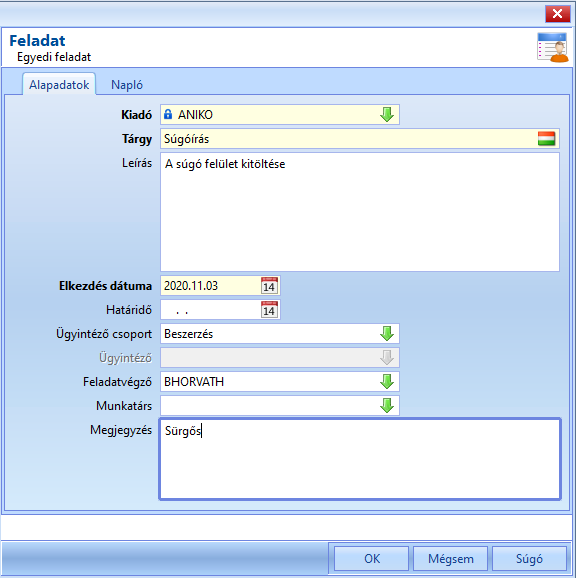
Task: Cancel with the Mégsem button
Action: pyautogui.click(x=450, y=558)
